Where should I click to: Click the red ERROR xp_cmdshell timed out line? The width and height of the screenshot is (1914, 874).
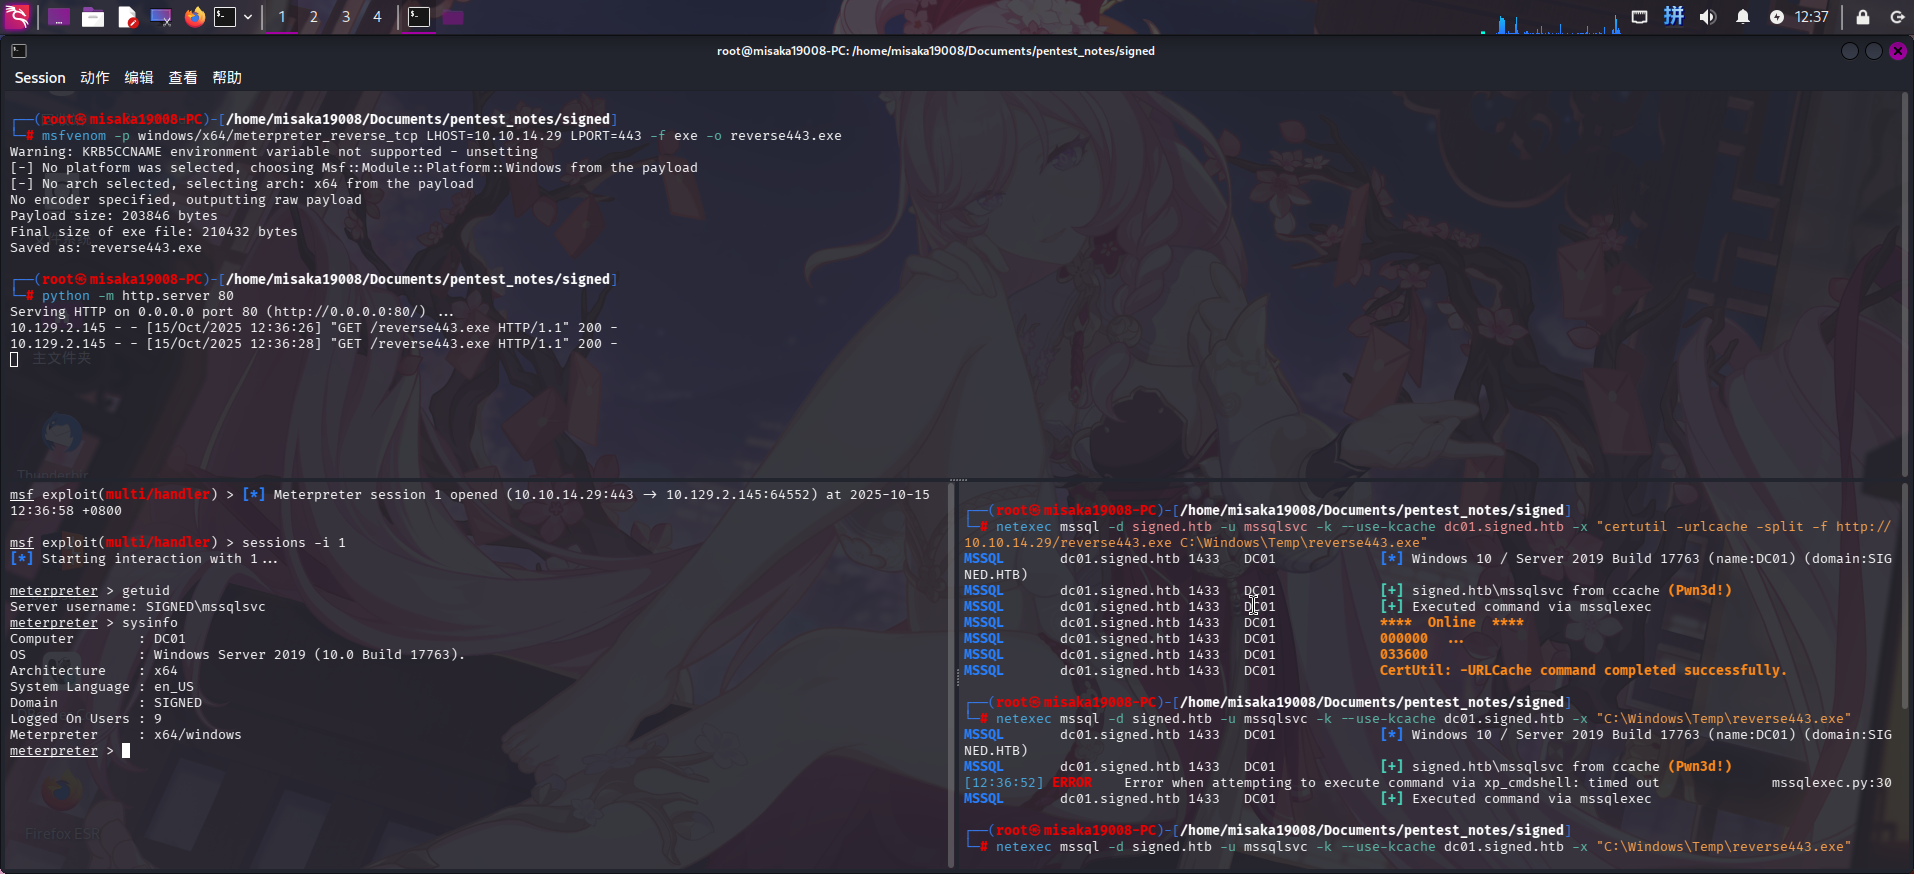pos(1428,783)
